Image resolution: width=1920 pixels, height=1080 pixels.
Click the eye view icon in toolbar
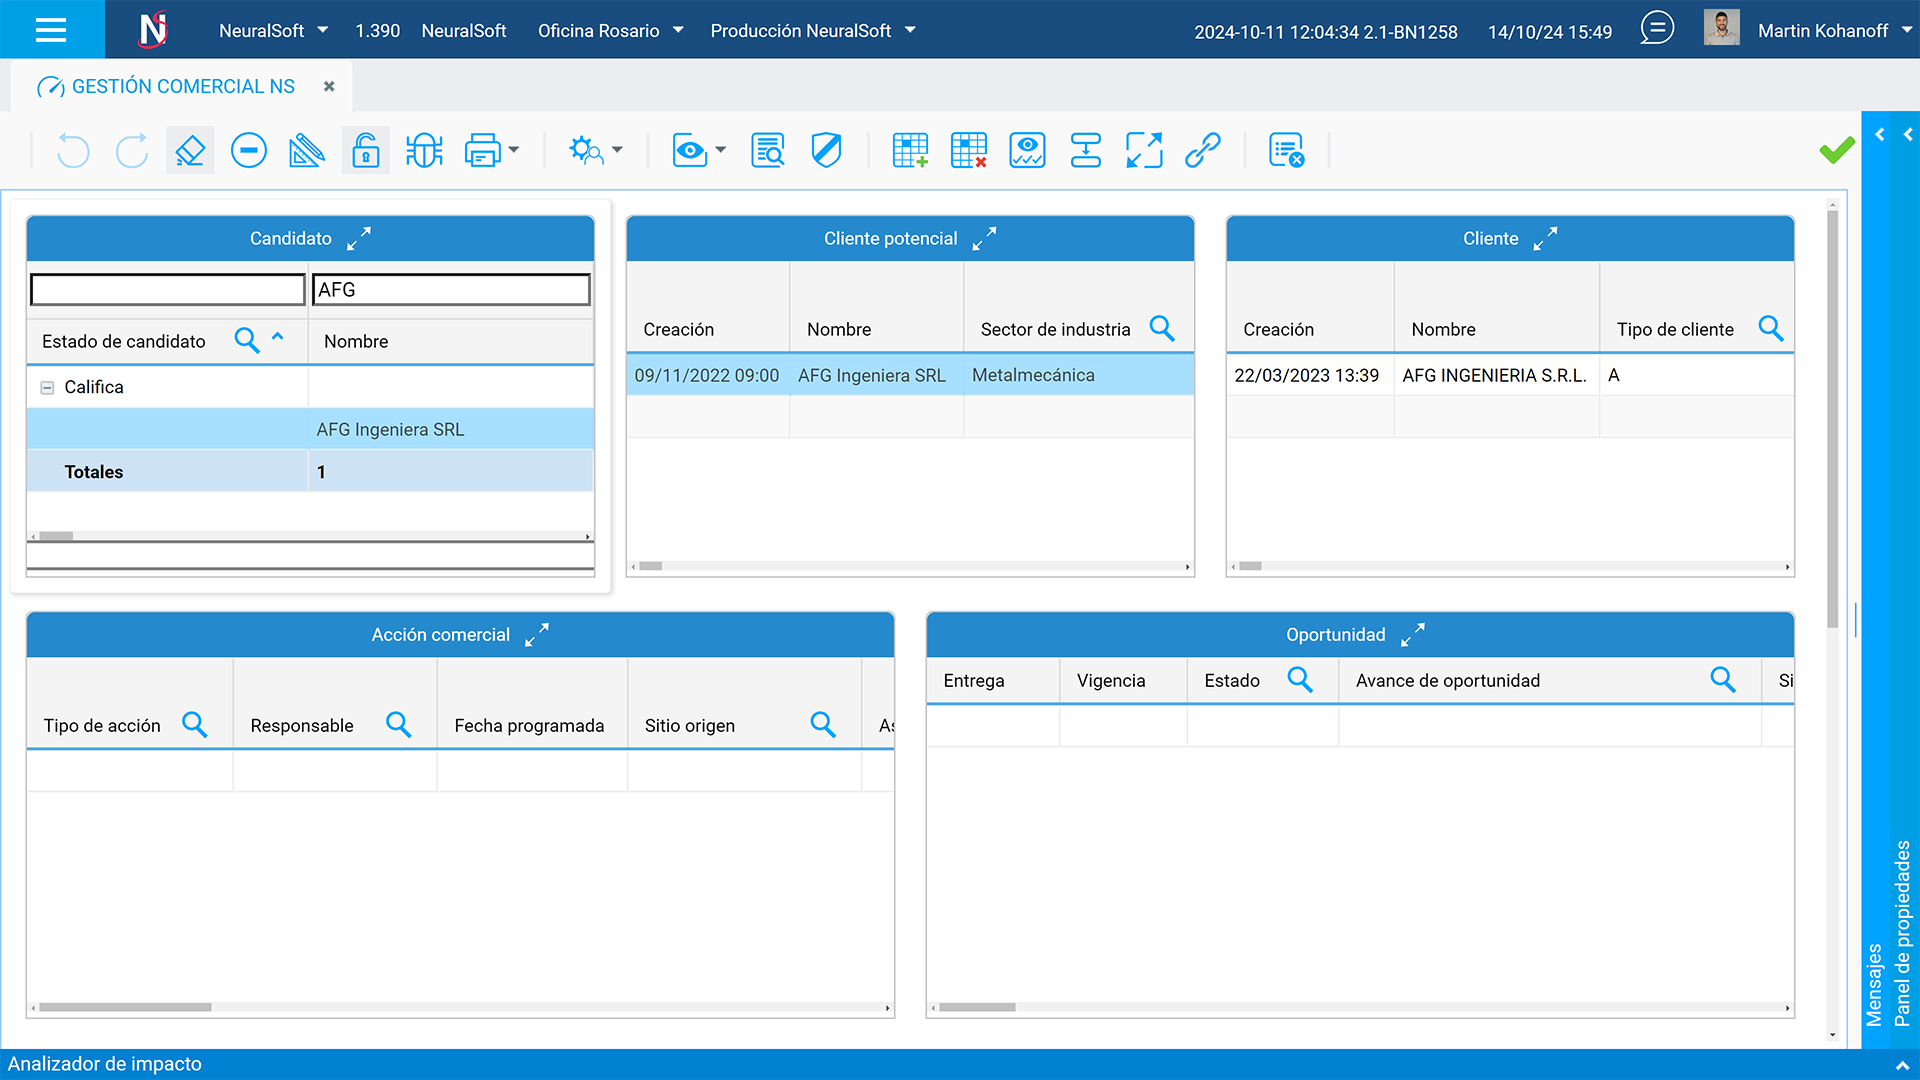pos(690,151)
